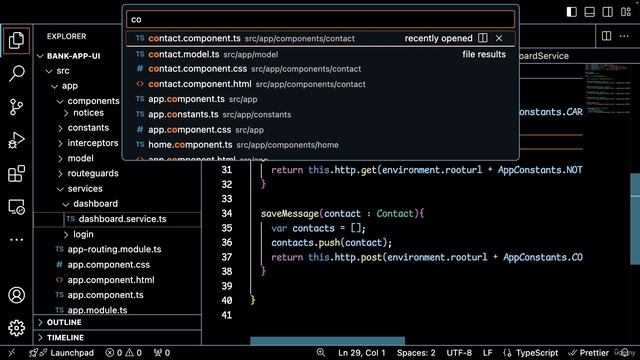Open the Accounts menu
640x360 pixels.
pos(16,295)
